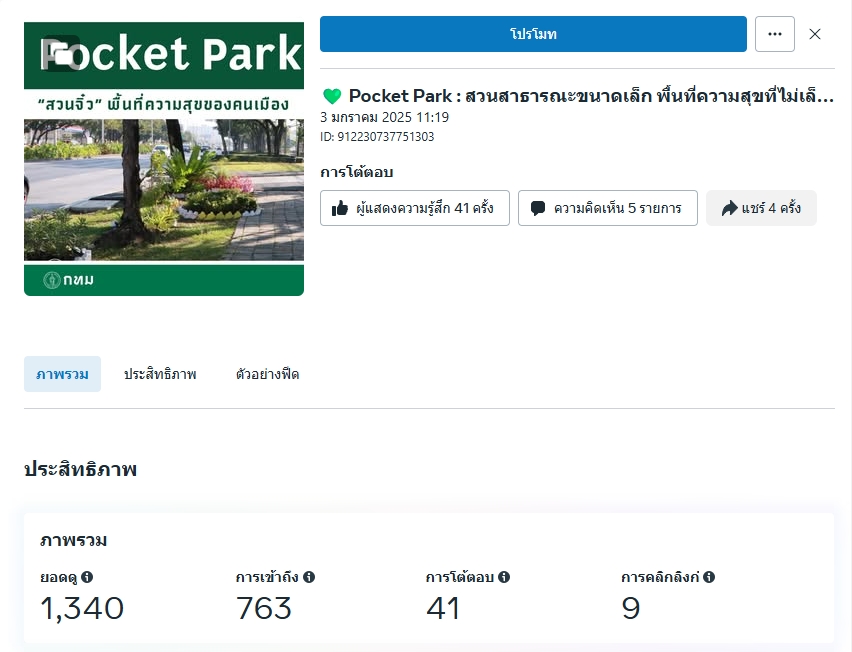Viewport: 852px width, 652px height.
Task: Click the green heart icon in the post title
Action: [332, 96]
